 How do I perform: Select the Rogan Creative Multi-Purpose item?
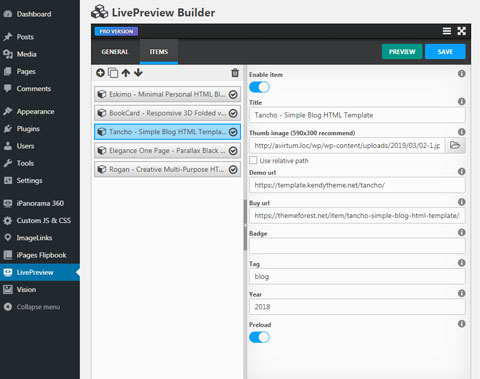[x=167, y=169]
